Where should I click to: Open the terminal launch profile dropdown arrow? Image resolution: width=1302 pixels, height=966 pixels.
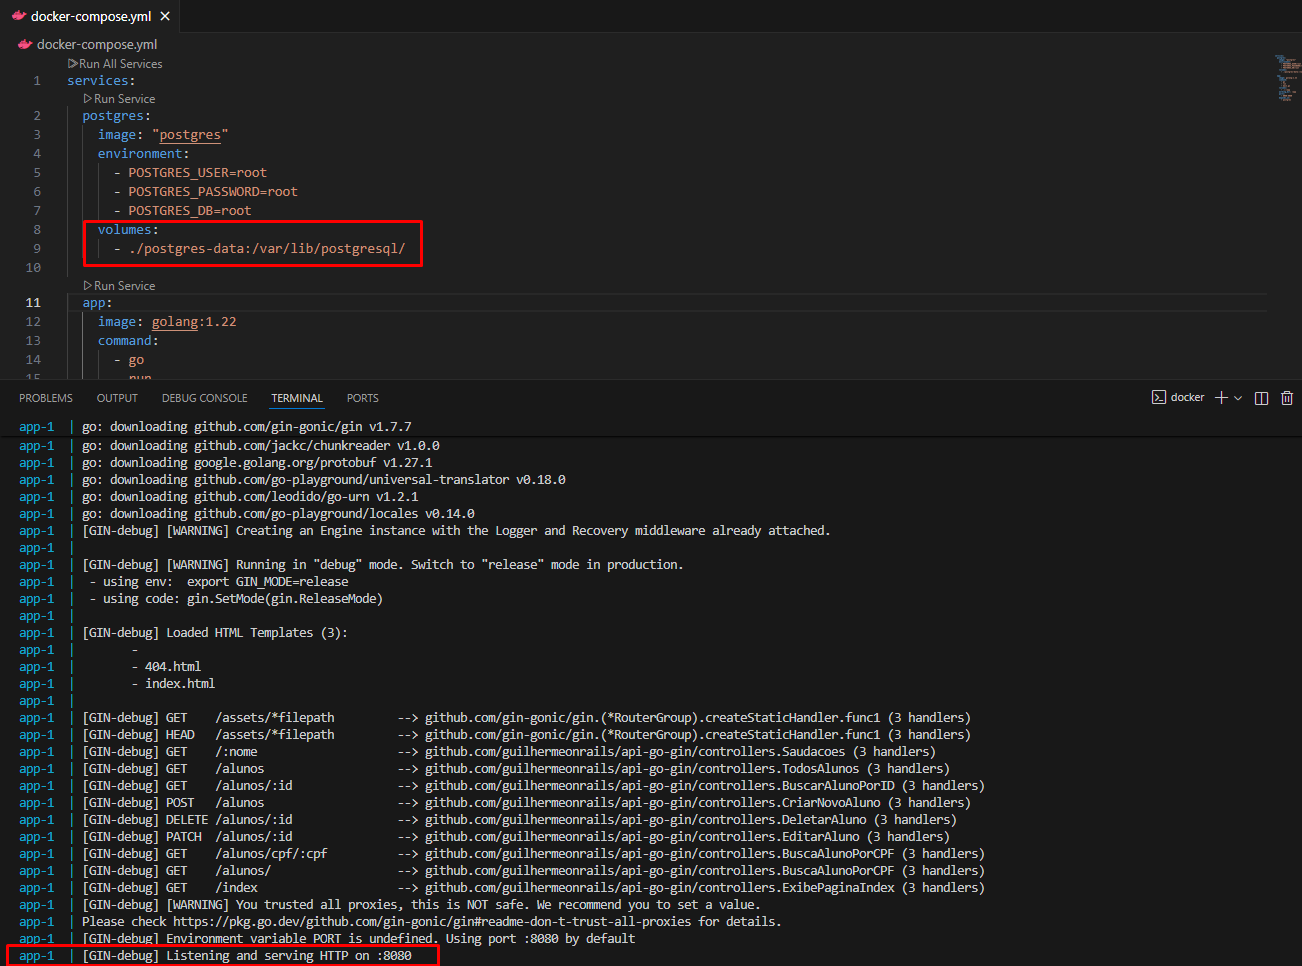1238,398
